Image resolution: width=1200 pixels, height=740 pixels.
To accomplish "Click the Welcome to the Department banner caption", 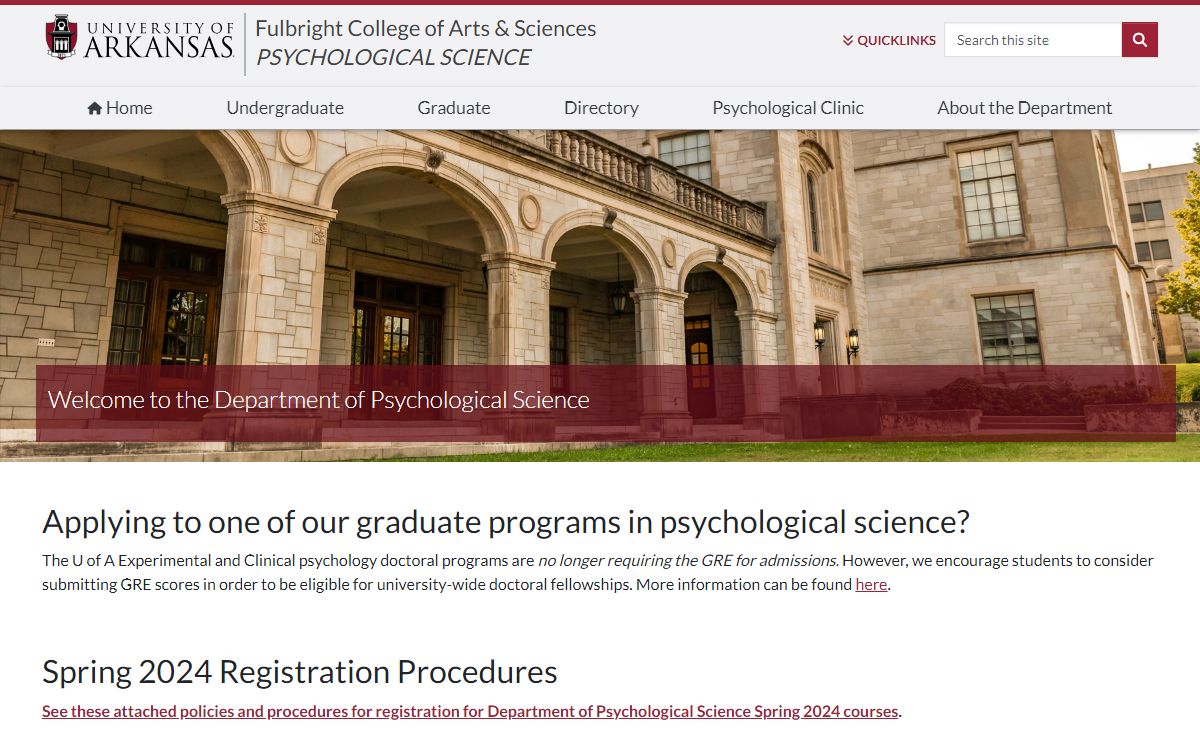I will coord(319,400).
